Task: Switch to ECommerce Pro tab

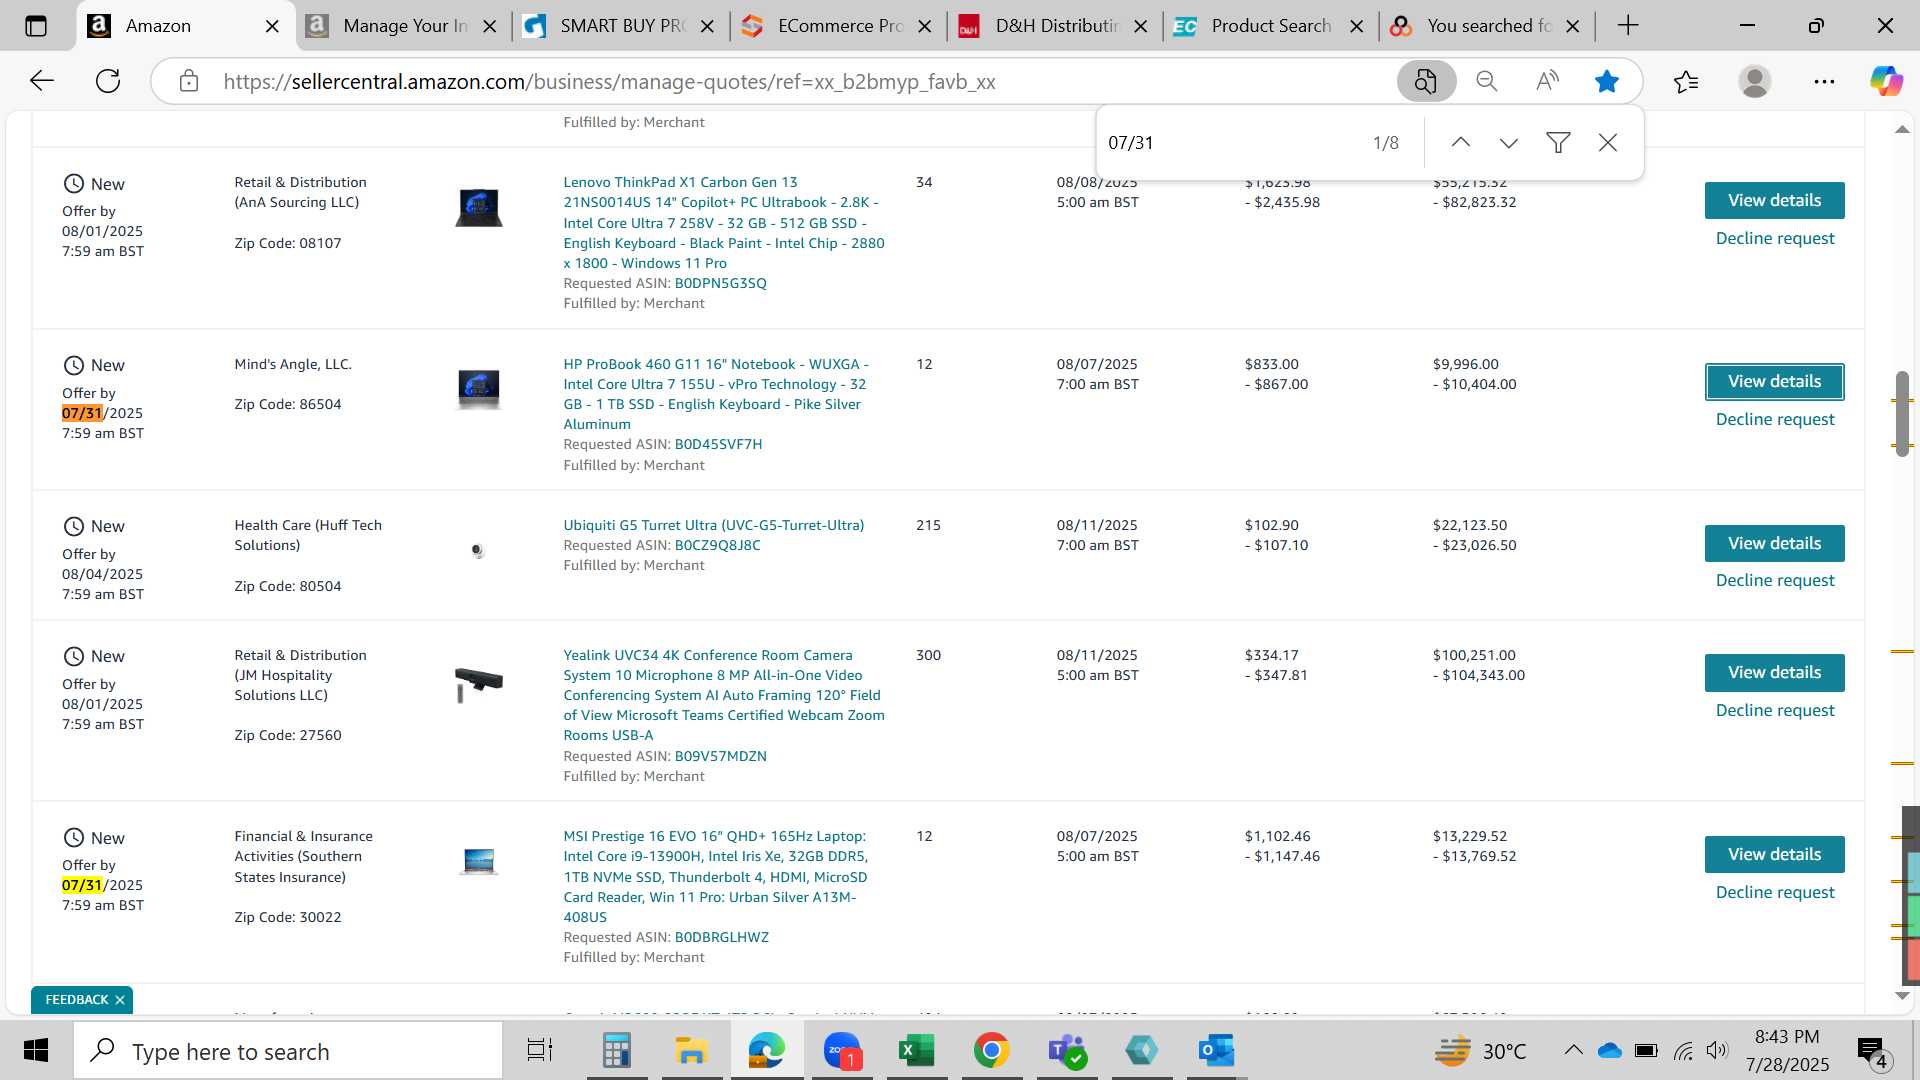Action: [x=838, y=26]
